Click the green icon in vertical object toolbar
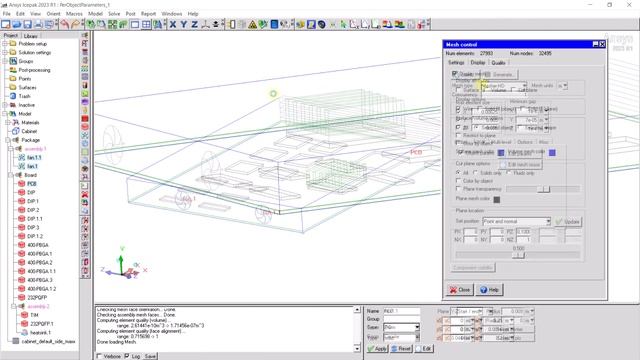 (x=85, y=94)
